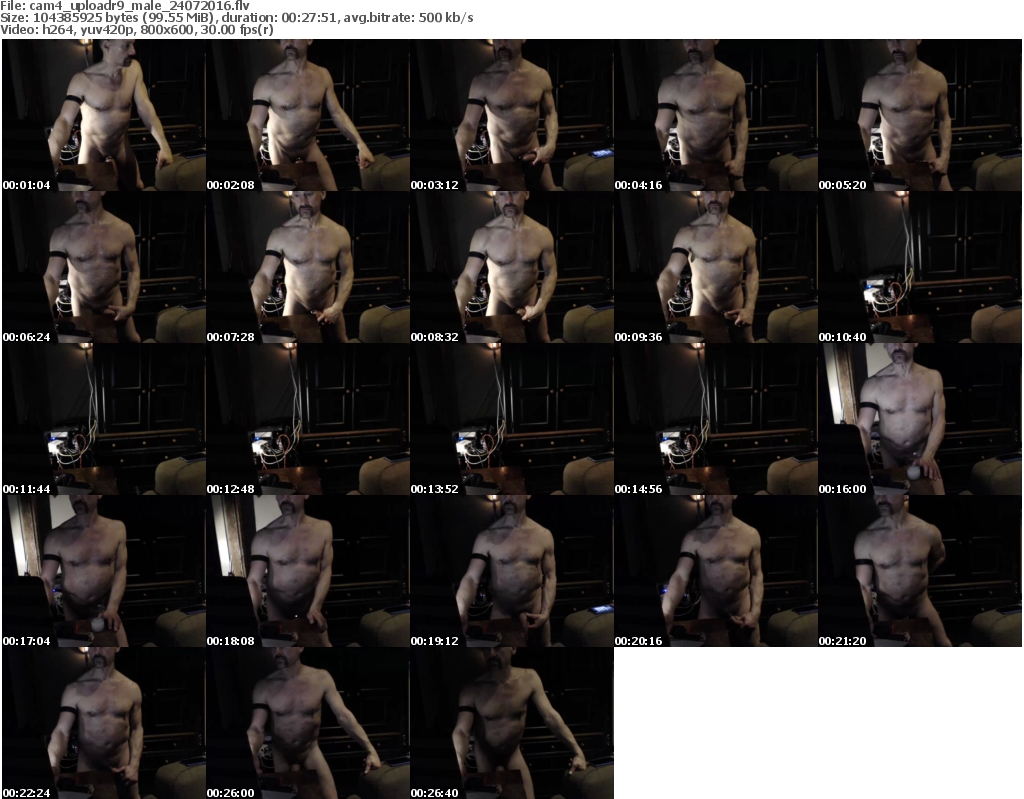The height and width of the screenshot is (799, 1024).
Task: Pick the thumbnail stamped 00:21:20
Action: point(920,571)
